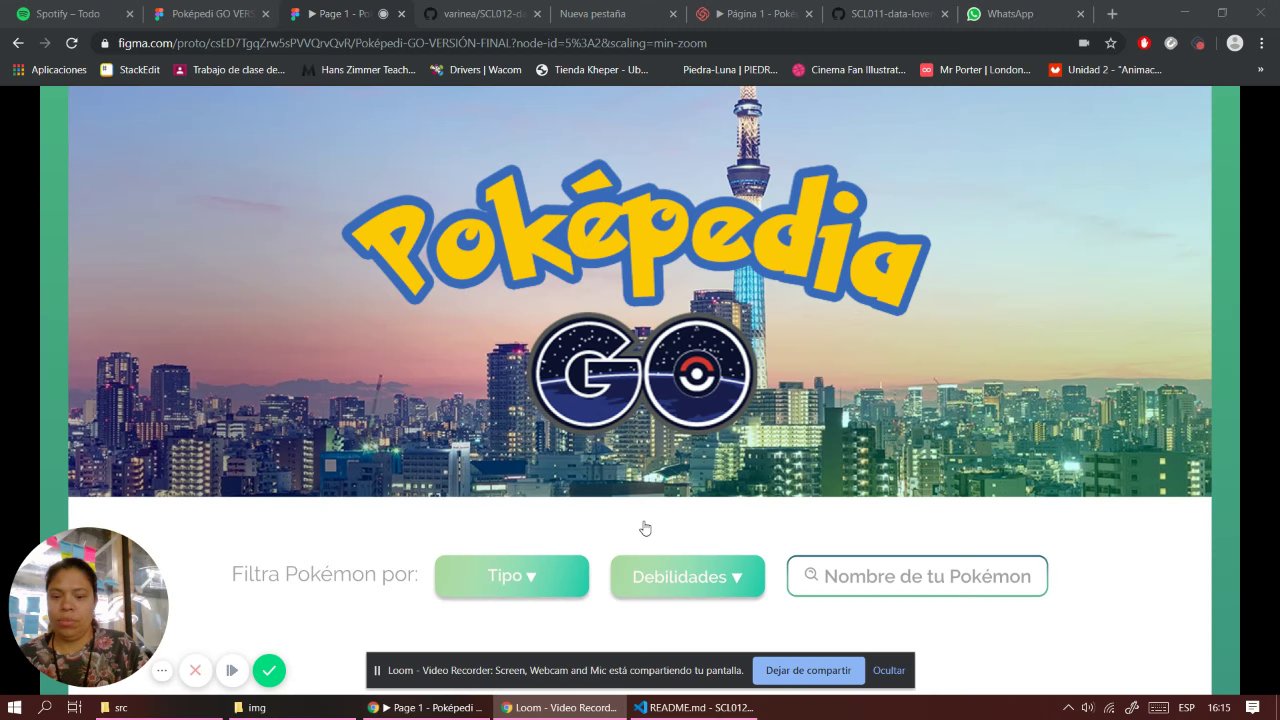
Task: Close the Spotify tab
Action: [x=129, y=14]
